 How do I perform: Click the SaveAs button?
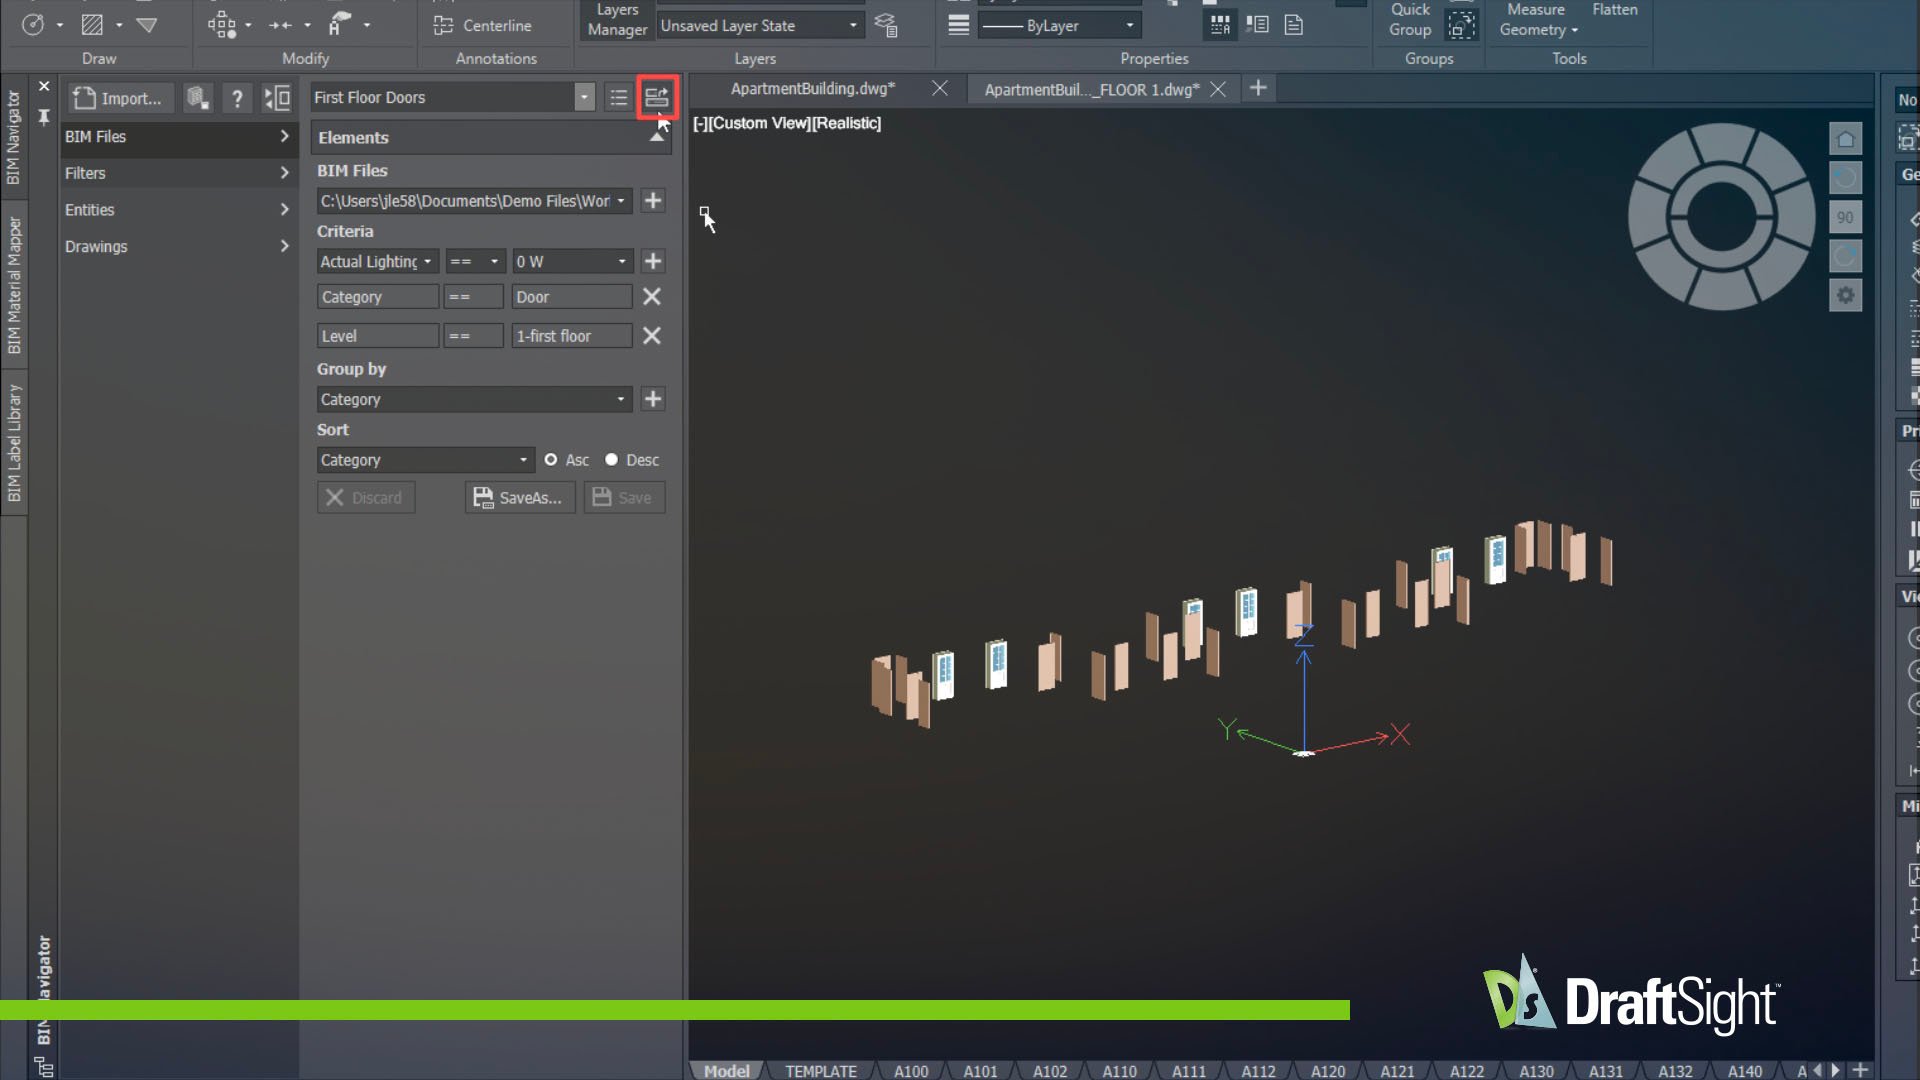click(519, 497)
